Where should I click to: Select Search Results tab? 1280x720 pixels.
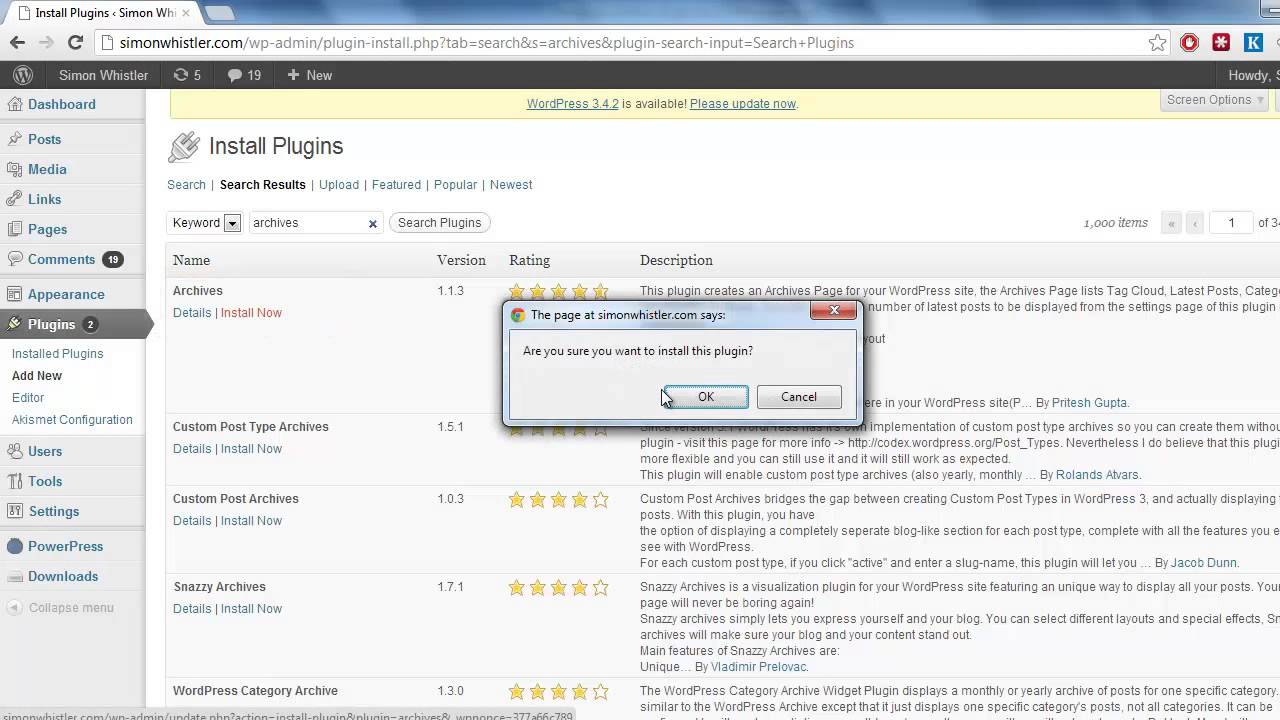[x=263, y=185]
